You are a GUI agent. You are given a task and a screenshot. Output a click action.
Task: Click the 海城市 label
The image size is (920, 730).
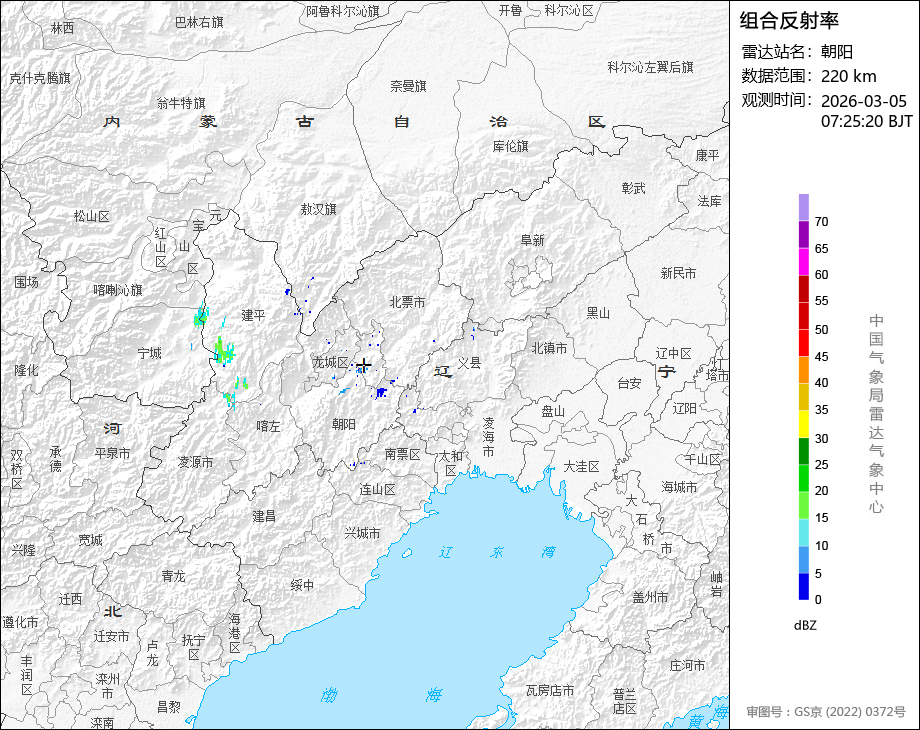679,487
